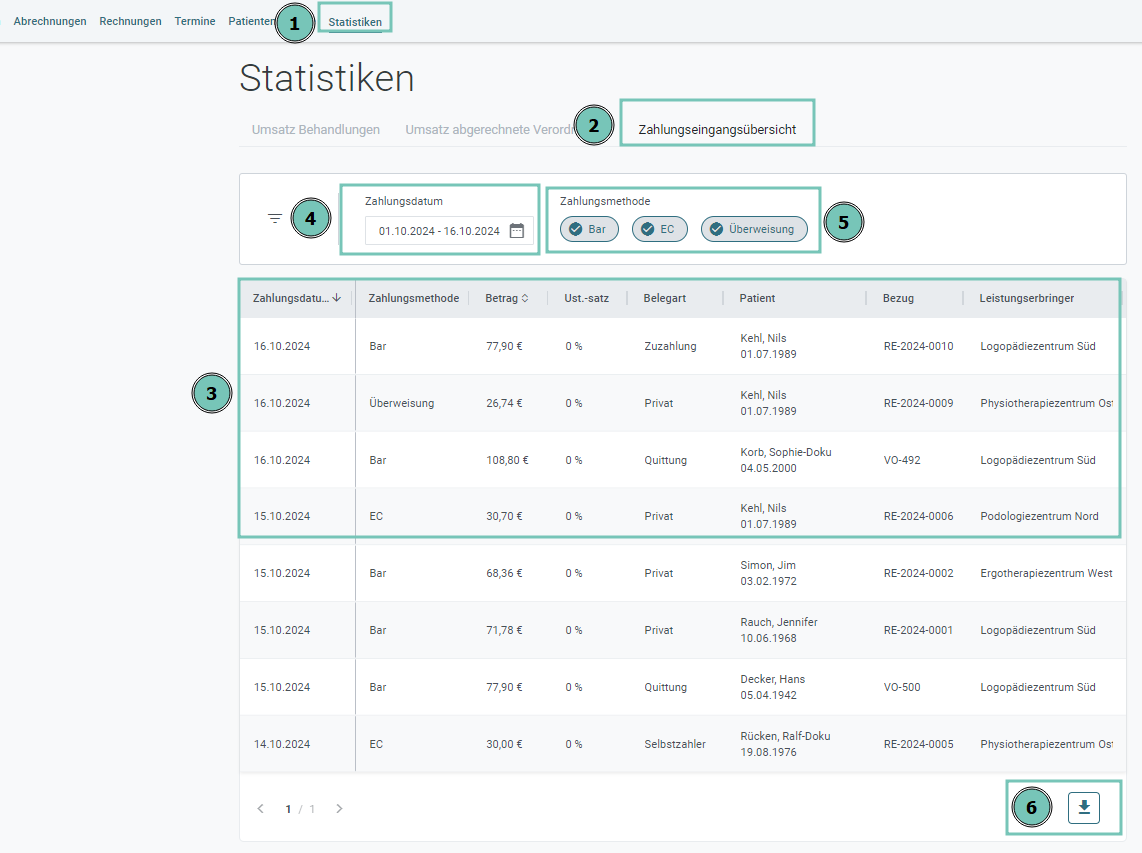1142x853 pixels.
Task: Select the Patient column header
Action: click(x=757, y=298)
